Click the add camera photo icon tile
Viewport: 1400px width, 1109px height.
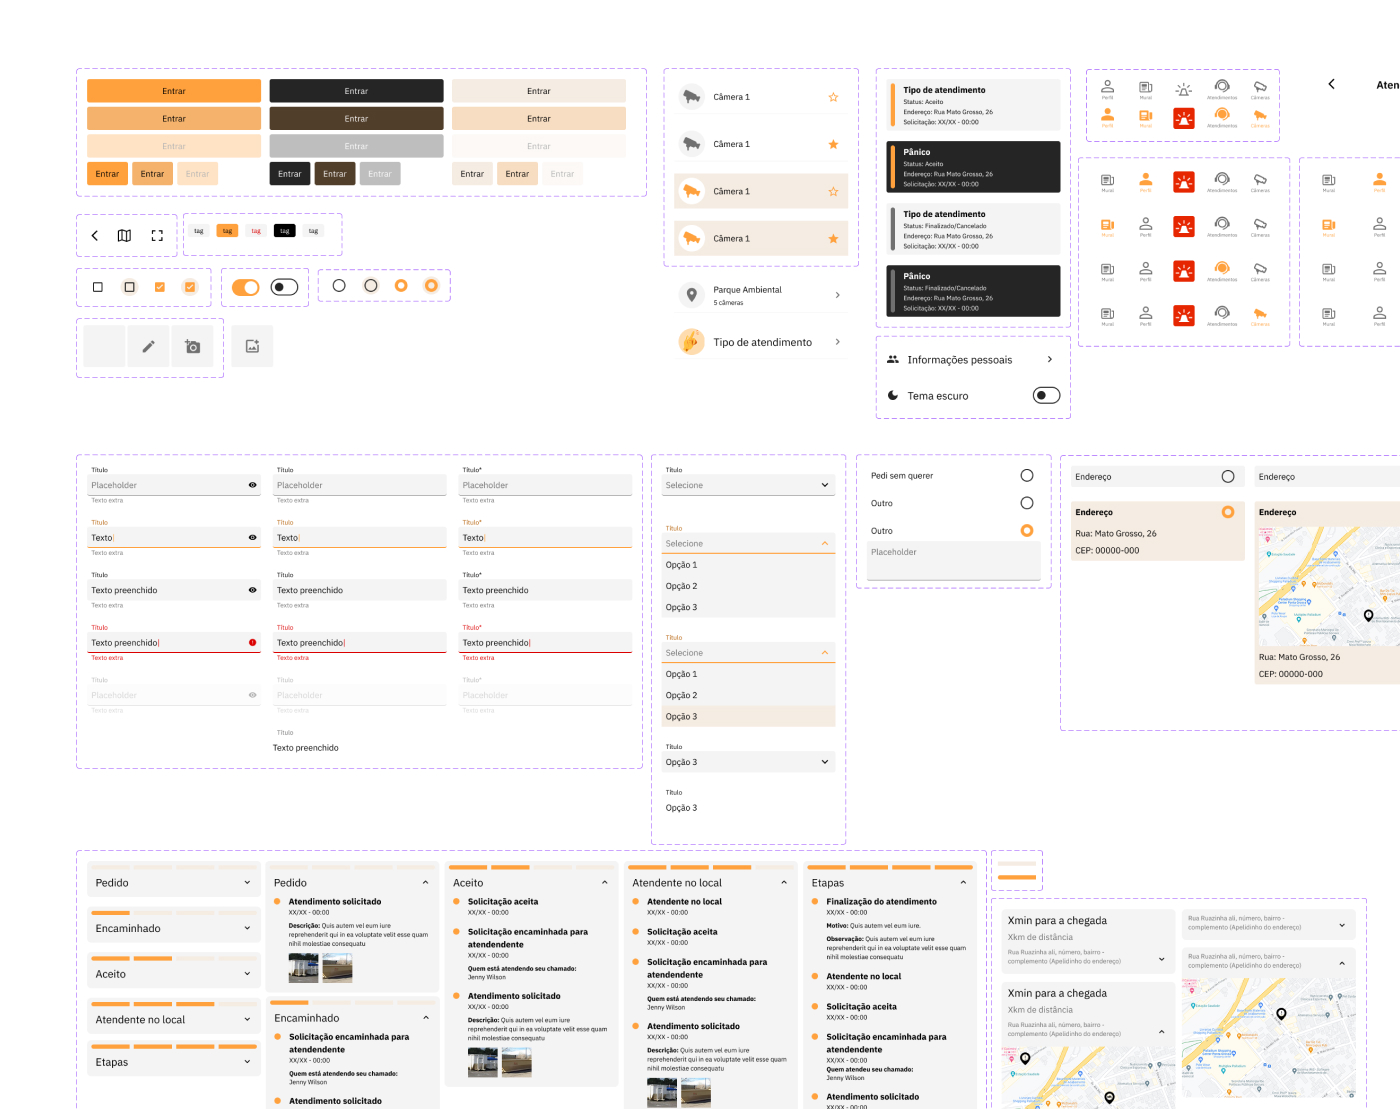click(192, 346)
